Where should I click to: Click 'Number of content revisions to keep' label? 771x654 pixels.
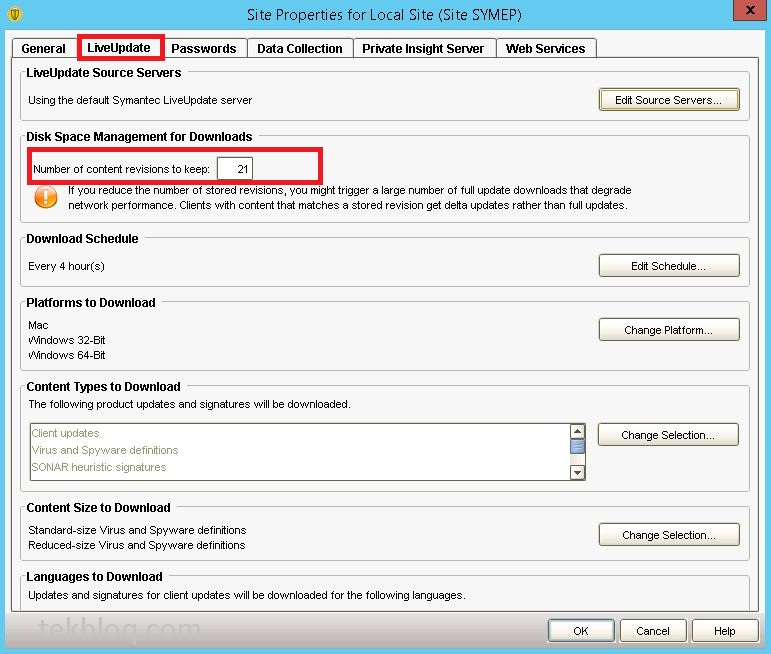tap(121, 169)
